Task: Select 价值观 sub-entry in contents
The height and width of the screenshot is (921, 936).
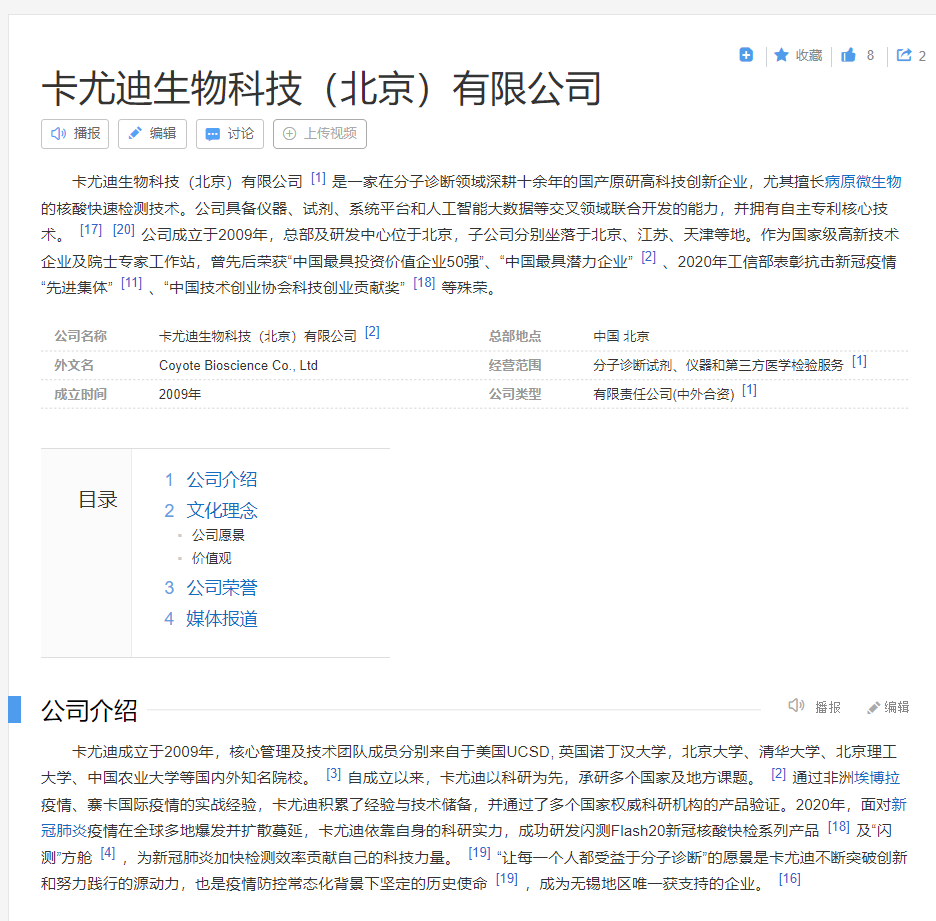Action: click(211, 559)
